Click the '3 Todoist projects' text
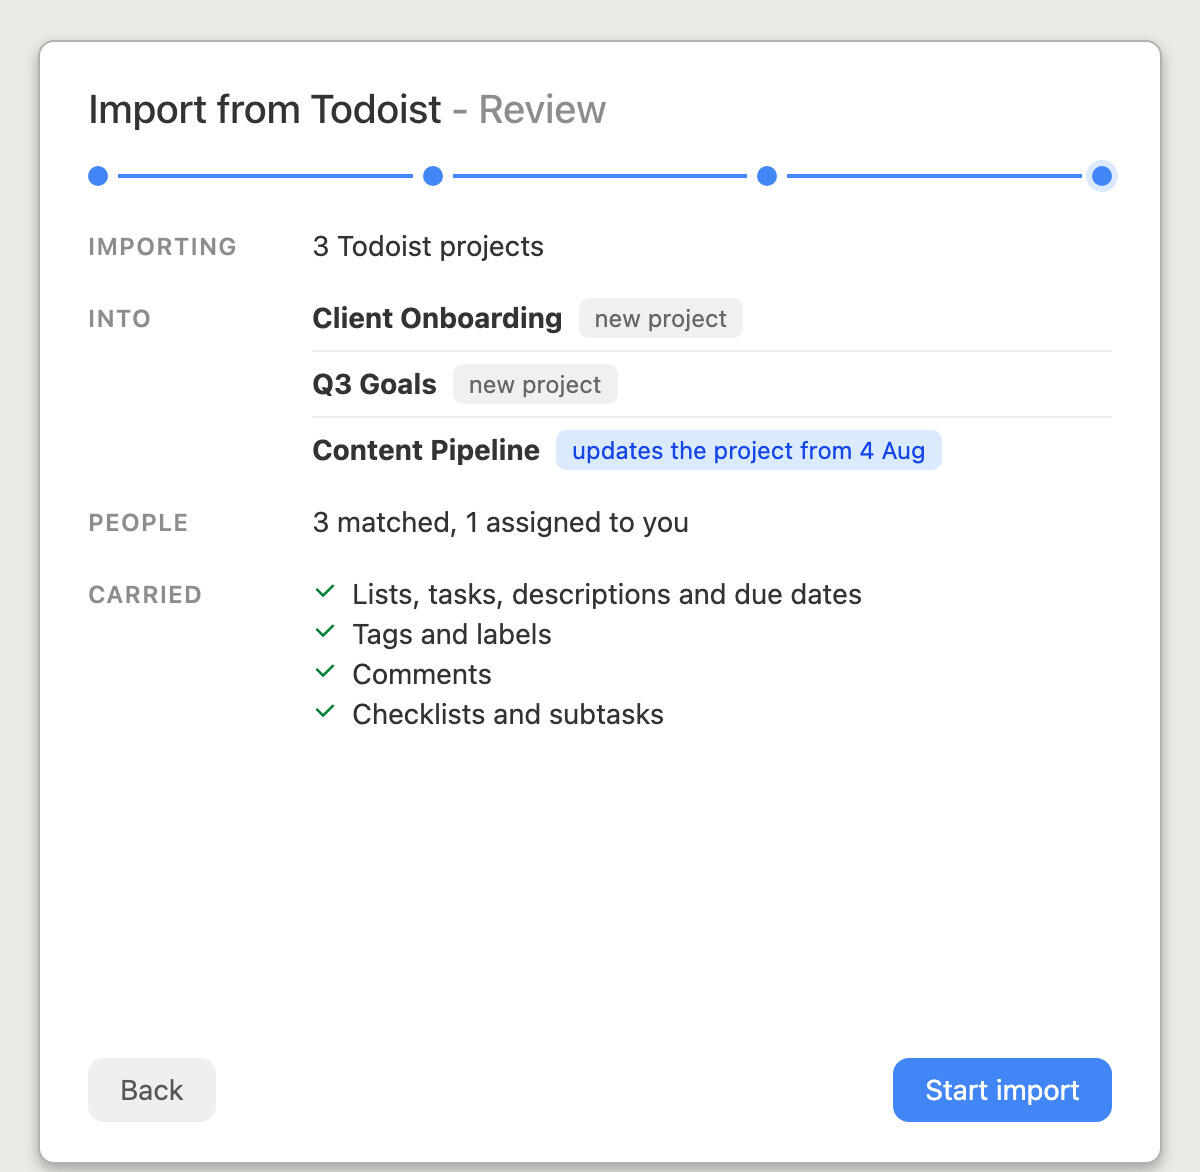The width and height of the screenshot is (1200, 1172). tap(428, 246)
